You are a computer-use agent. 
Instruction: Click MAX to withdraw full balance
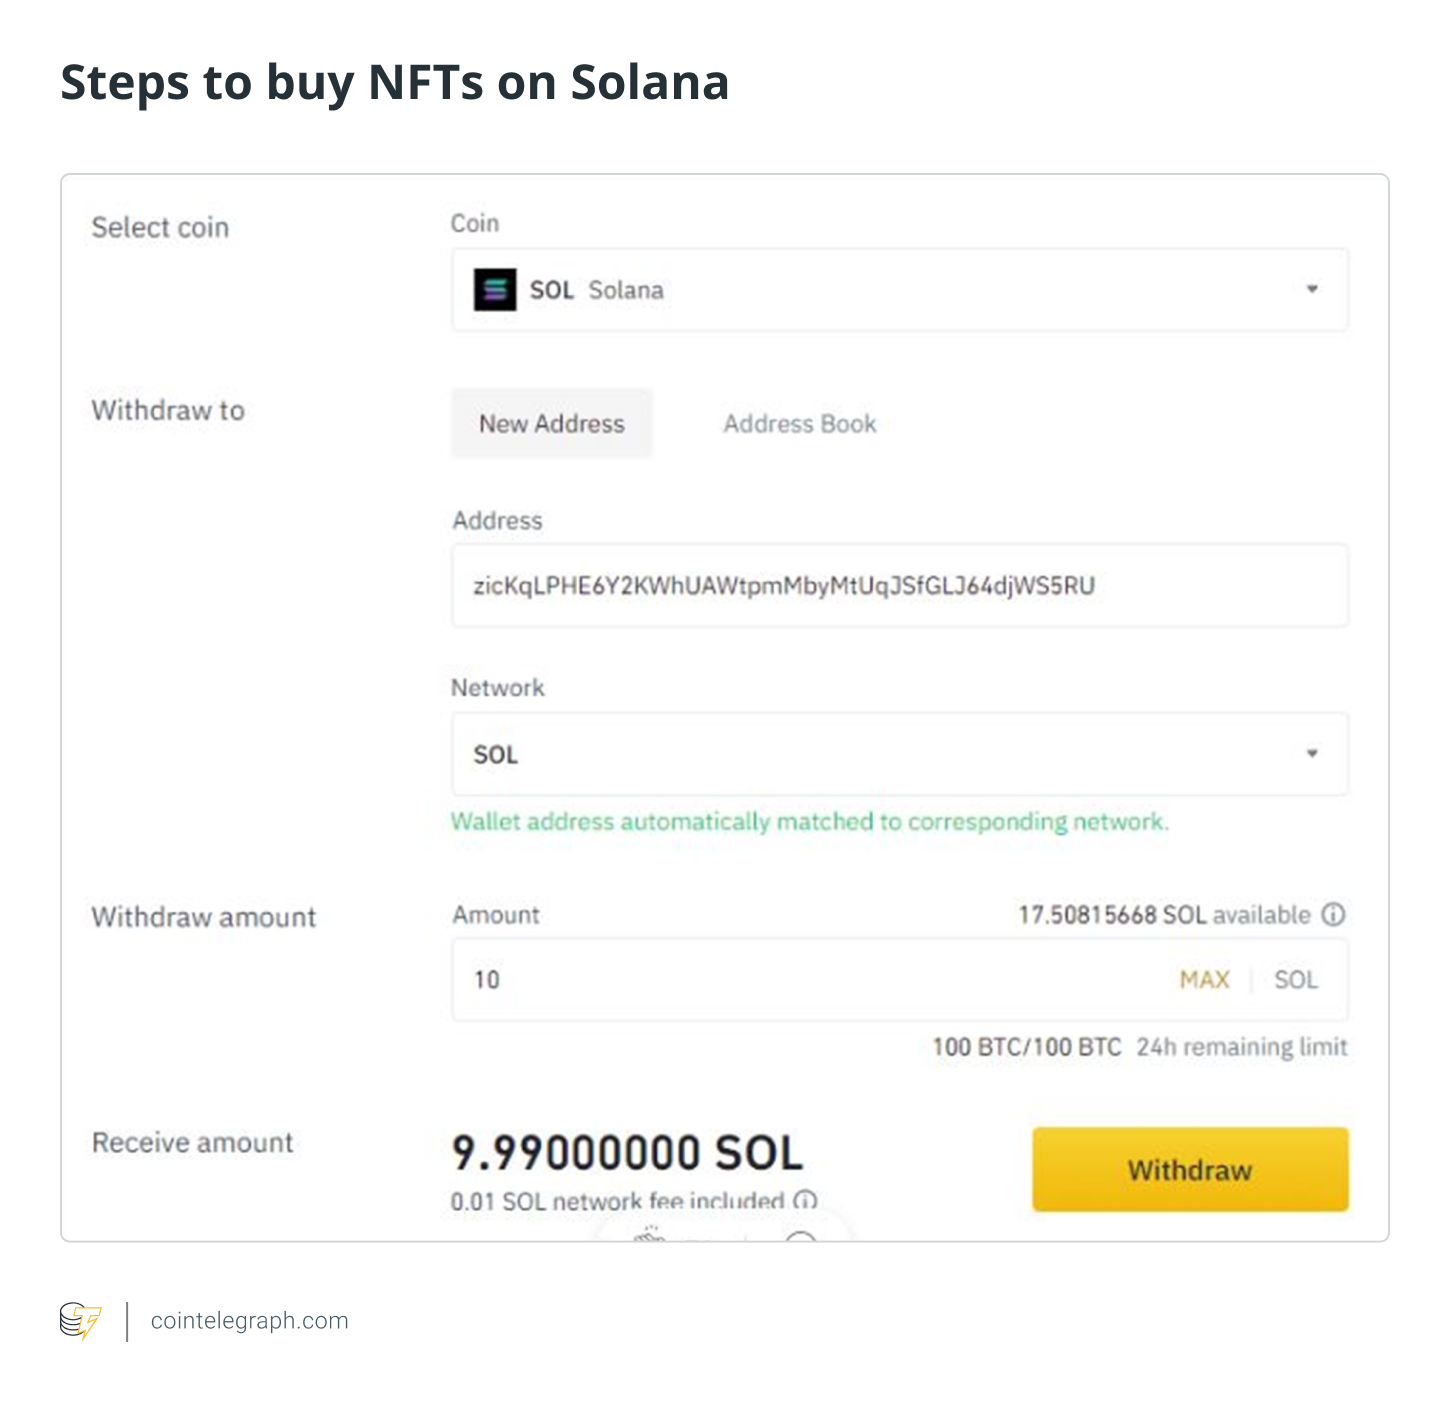(x=1204, y=980)
